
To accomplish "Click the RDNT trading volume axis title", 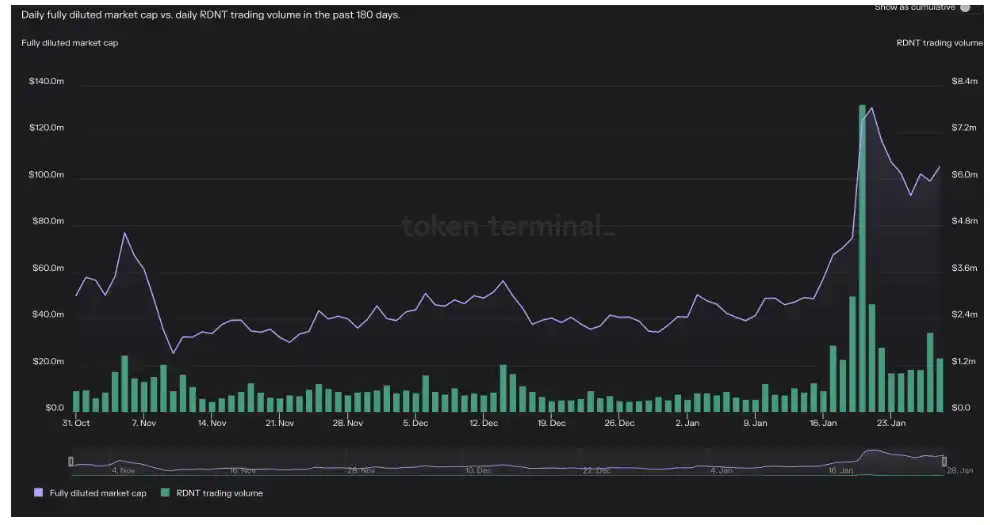I will tap(939, 43).
